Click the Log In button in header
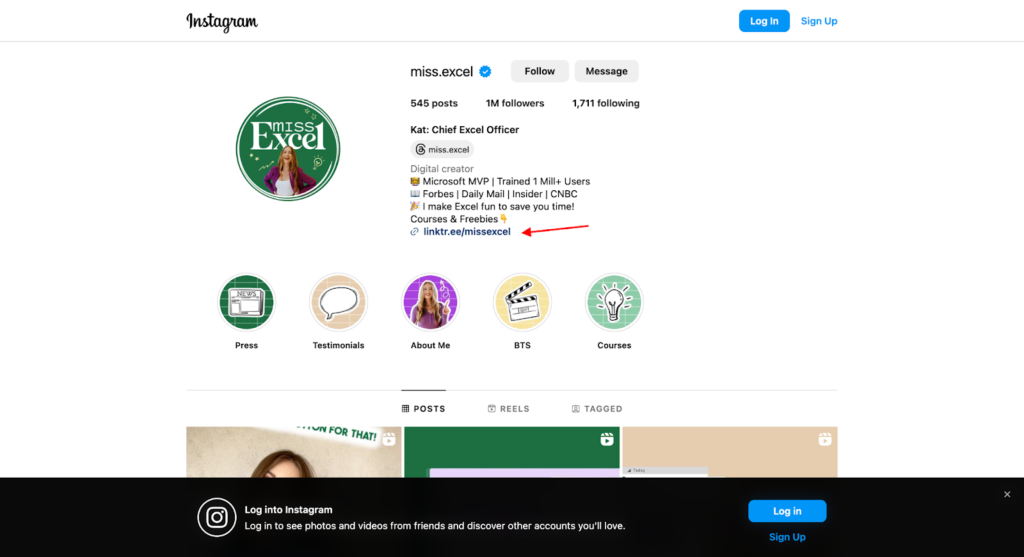 [x=764, y=21]
